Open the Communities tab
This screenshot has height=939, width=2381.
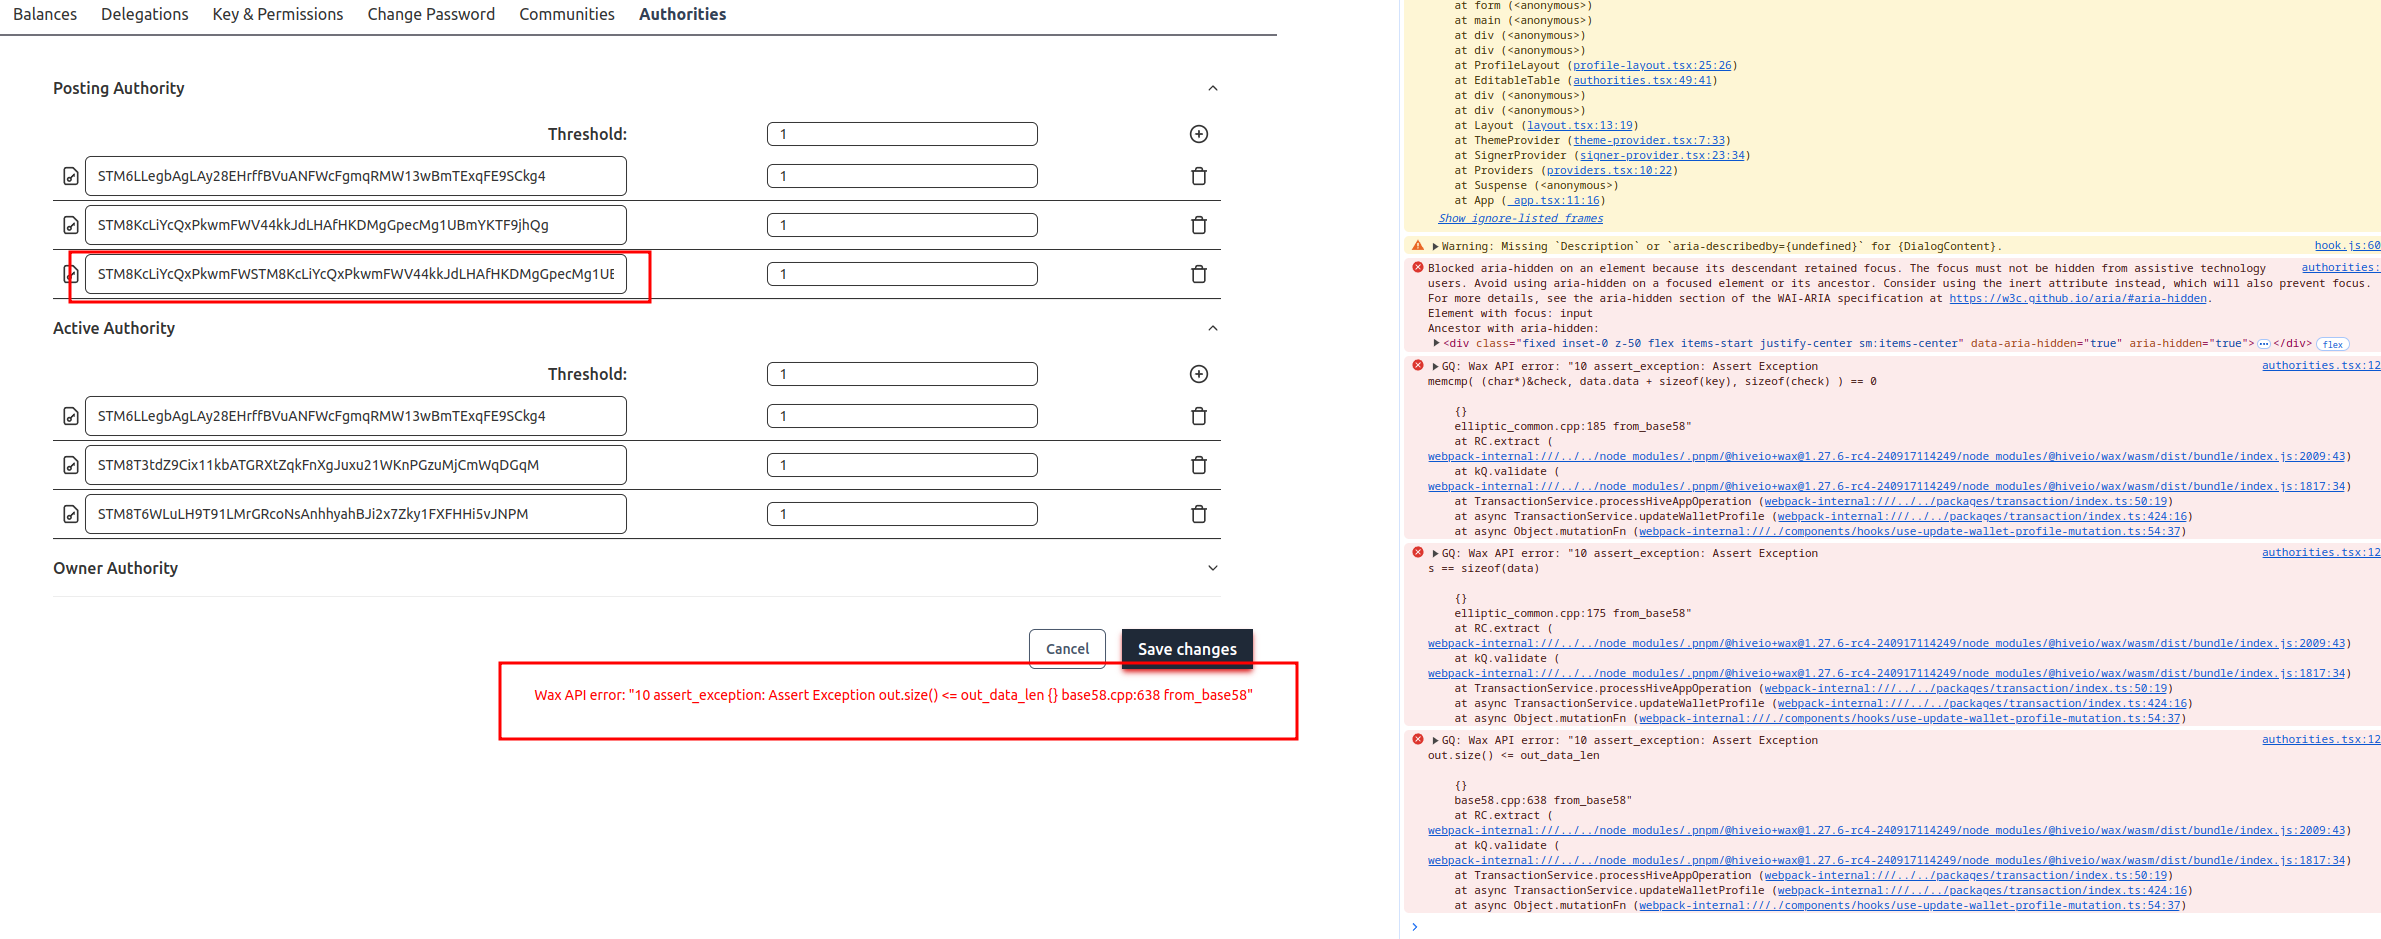(566, 14)
